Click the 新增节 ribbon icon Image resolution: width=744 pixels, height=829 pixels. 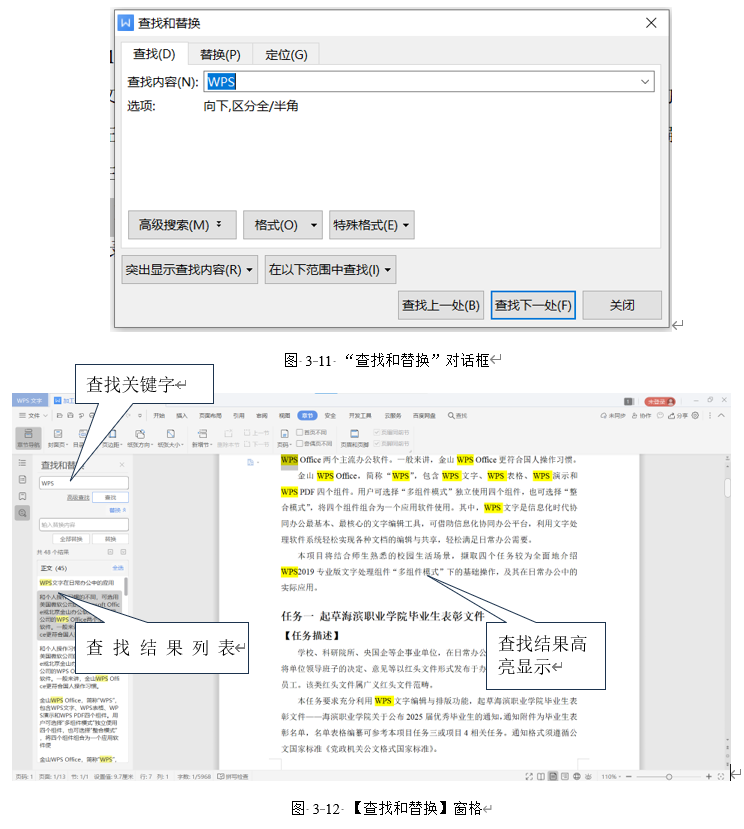[x=202, y=438]
